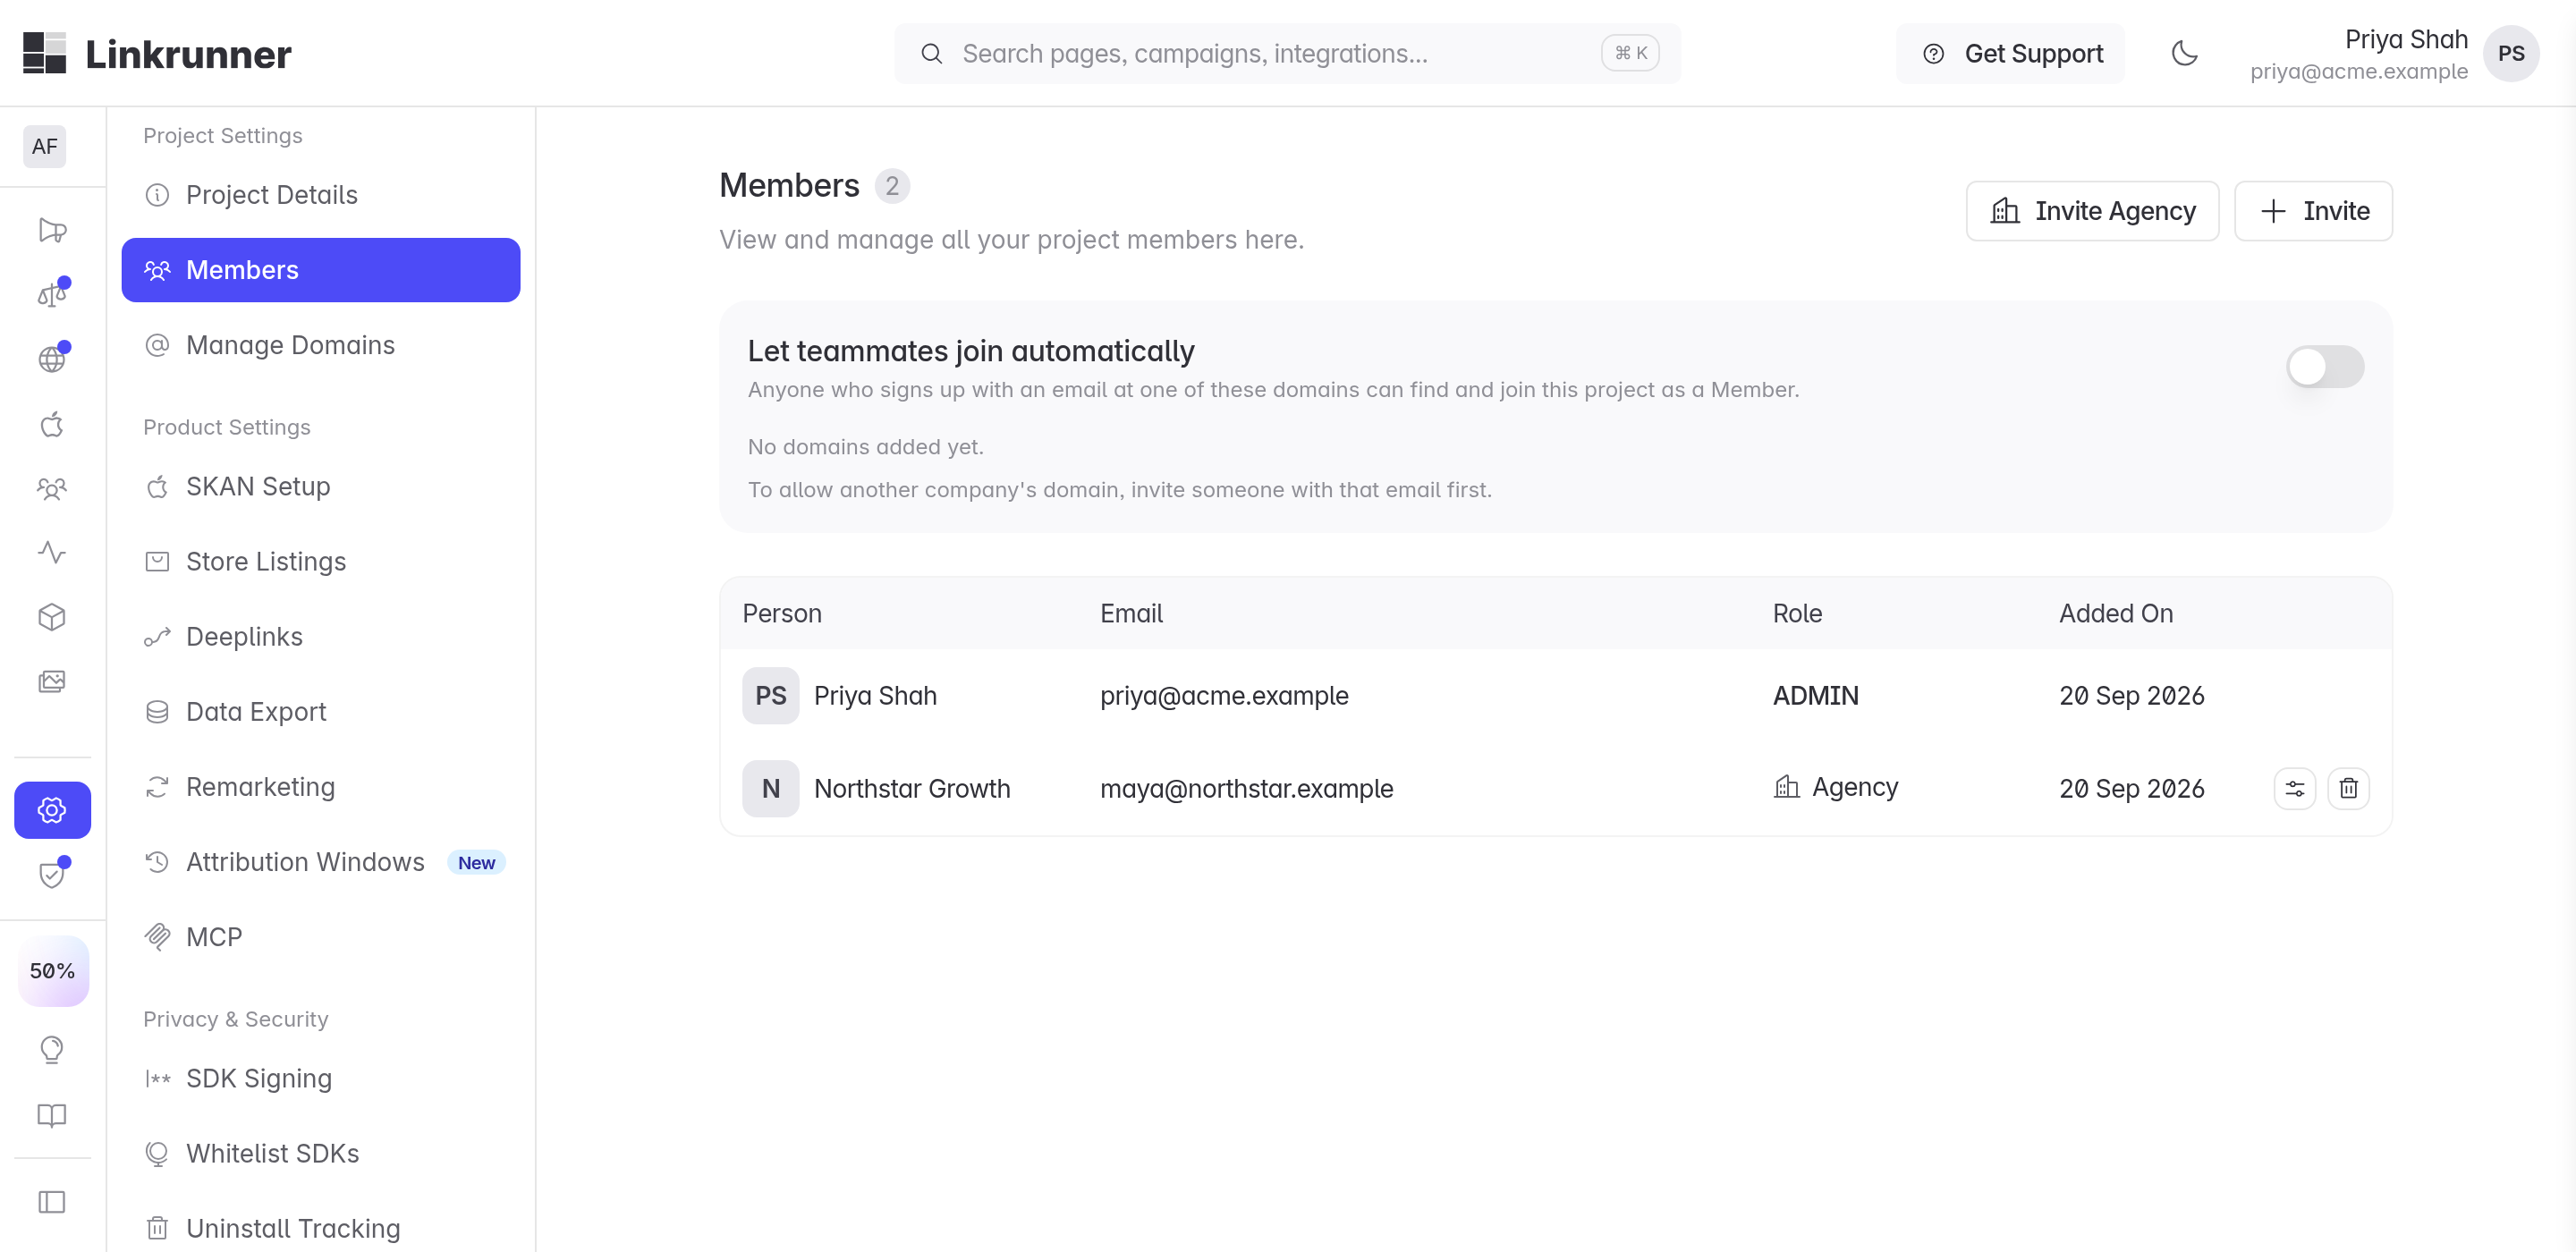Collapse sidebar using the panel icon
Image resolution: width=2576 pixels, height=1252 pixels.
point(52,1201)
